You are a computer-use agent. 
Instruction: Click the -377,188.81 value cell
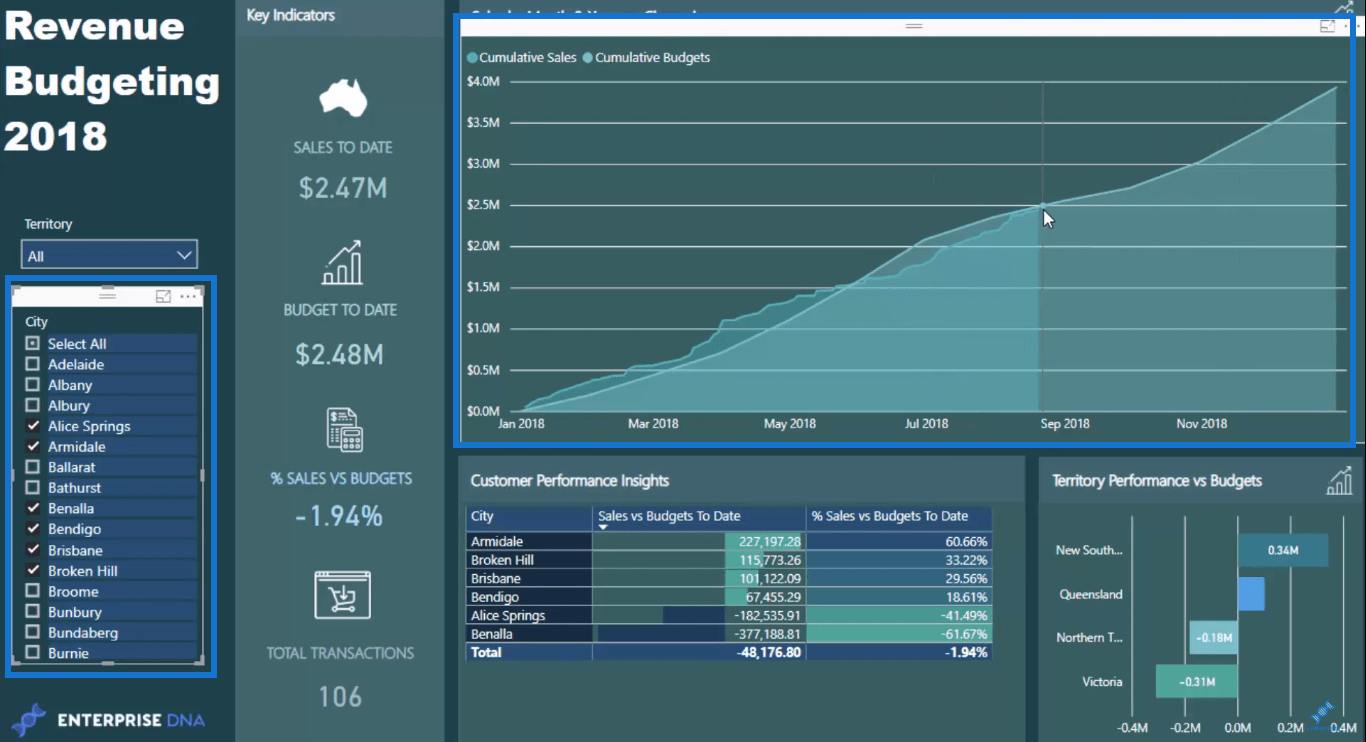(699, 634)
